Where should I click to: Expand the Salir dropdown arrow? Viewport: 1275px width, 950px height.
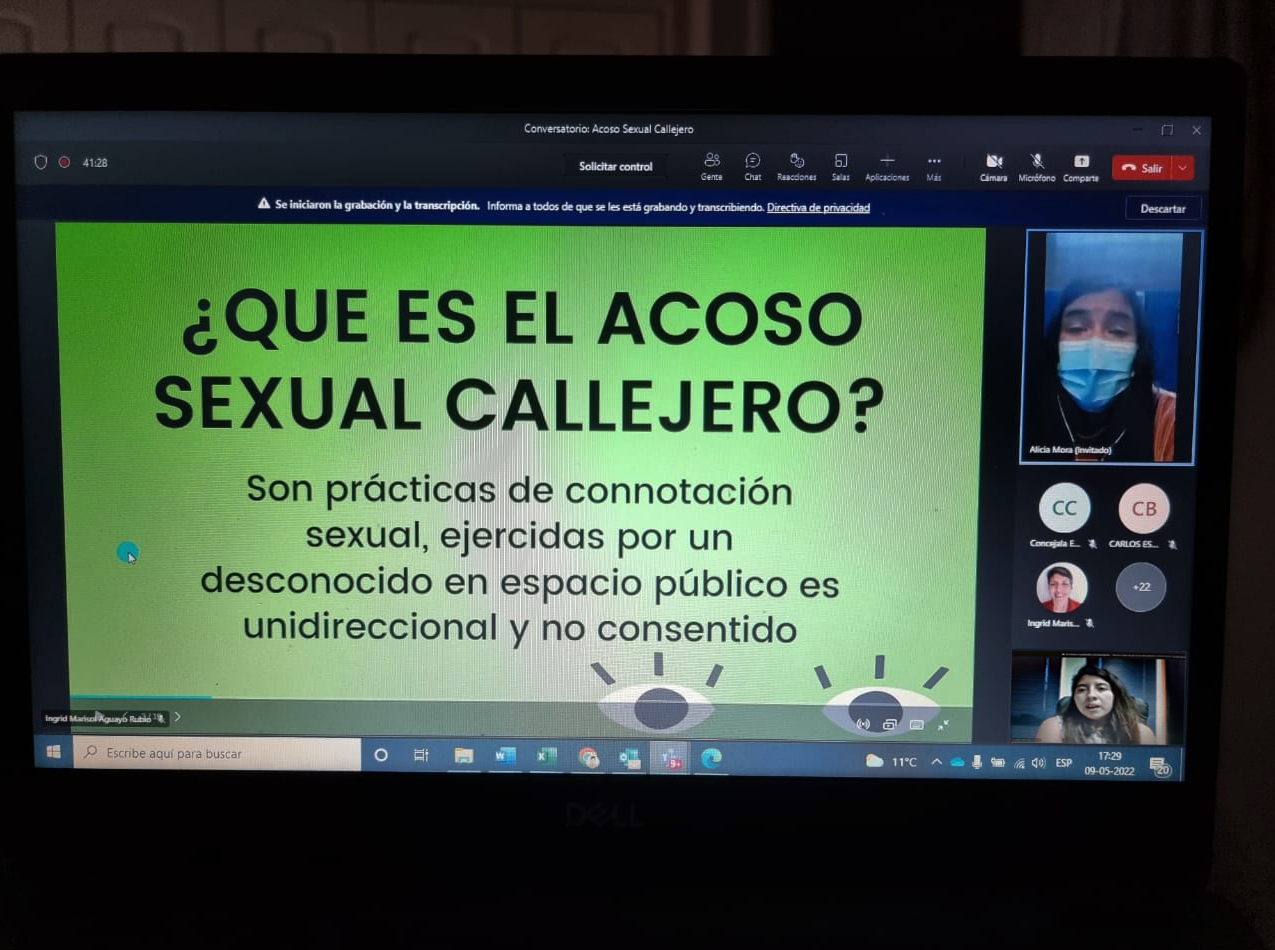1183,168
